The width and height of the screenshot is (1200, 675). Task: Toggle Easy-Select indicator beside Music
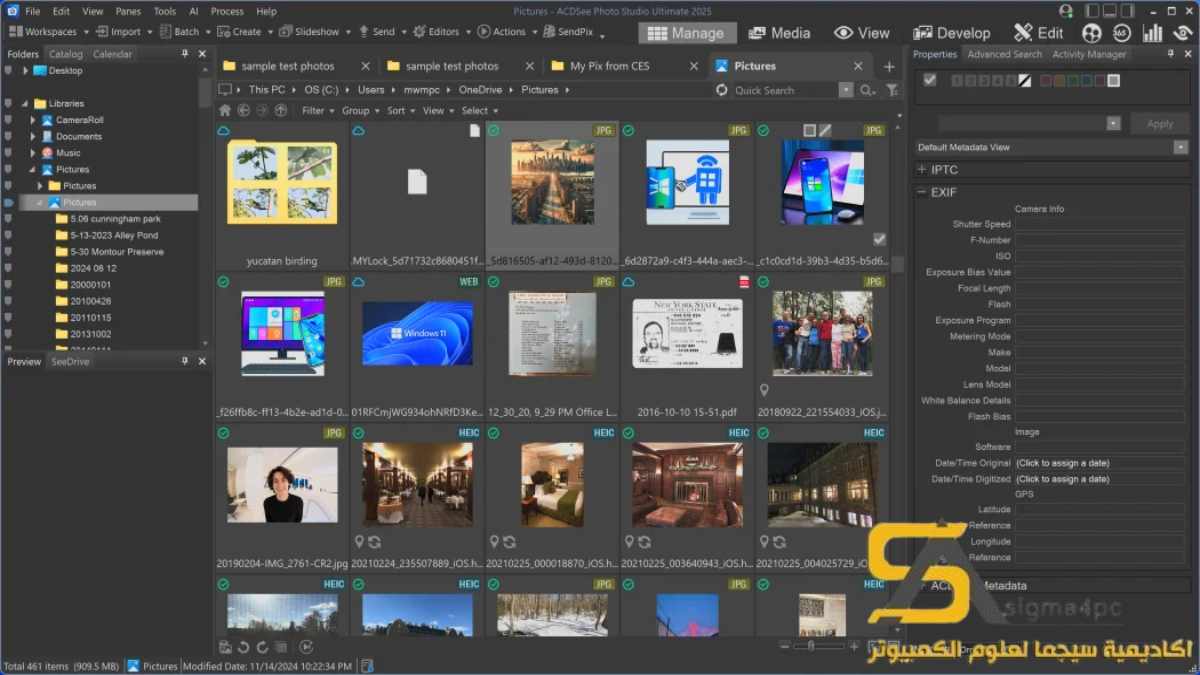(x=9, y=153)
